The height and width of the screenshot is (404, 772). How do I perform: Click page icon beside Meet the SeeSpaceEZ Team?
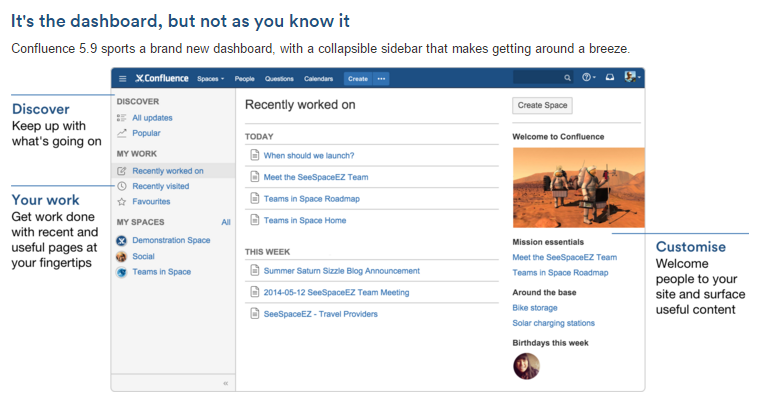[x=255, y=177]
